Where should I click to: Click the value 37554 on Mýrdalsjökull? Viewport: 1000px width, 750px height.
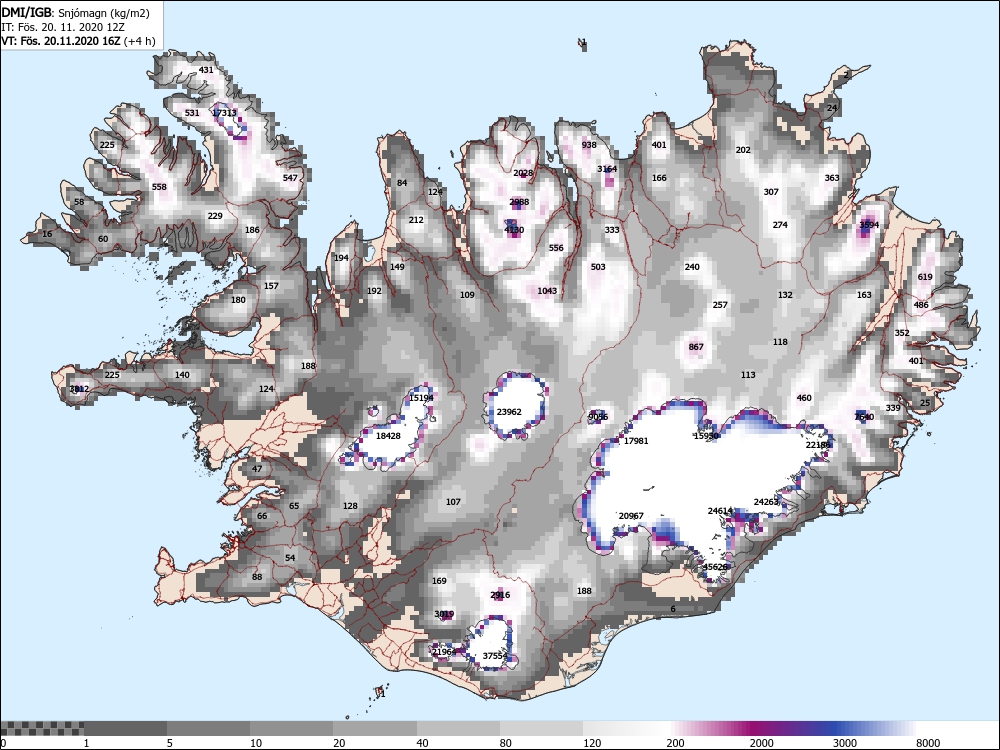coord(495,656)
